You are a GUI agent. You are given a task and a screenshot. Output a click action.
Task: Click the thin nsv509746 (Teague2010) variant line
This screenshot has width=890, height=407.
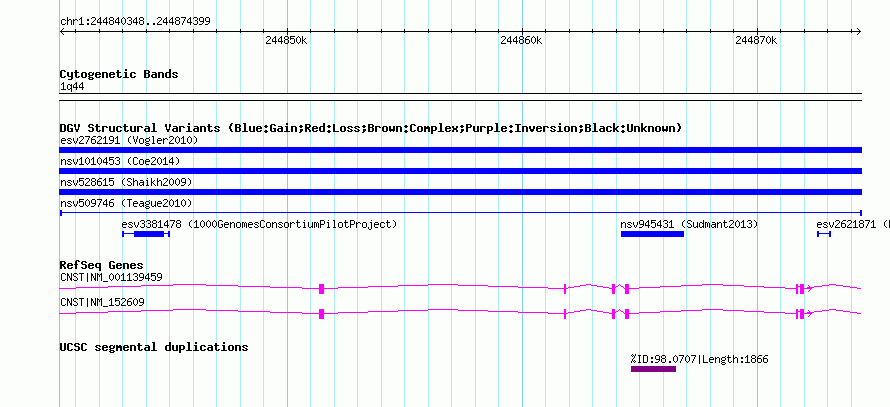[x=460, y=213]
